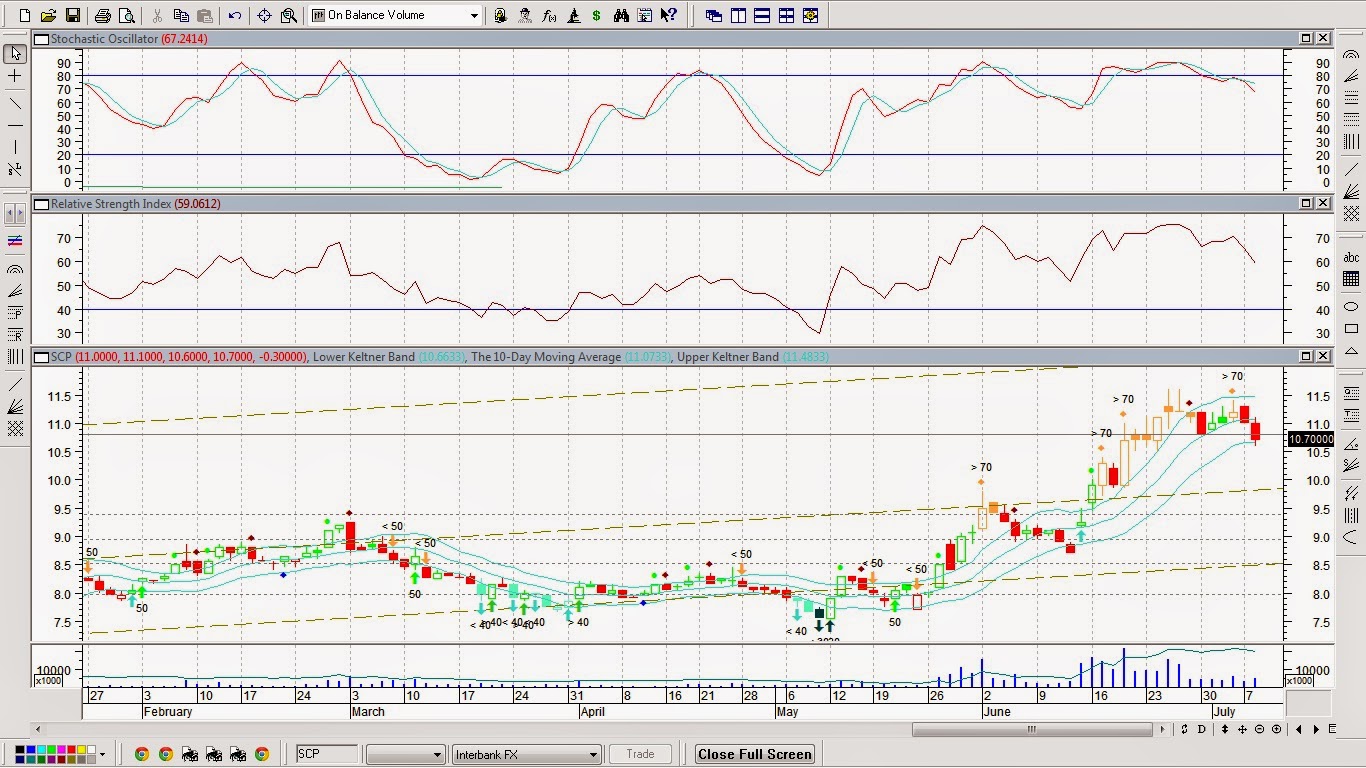Click the green dollar sign icon
The height and width of the screenshot is (768, 1366).
(596, 15)
